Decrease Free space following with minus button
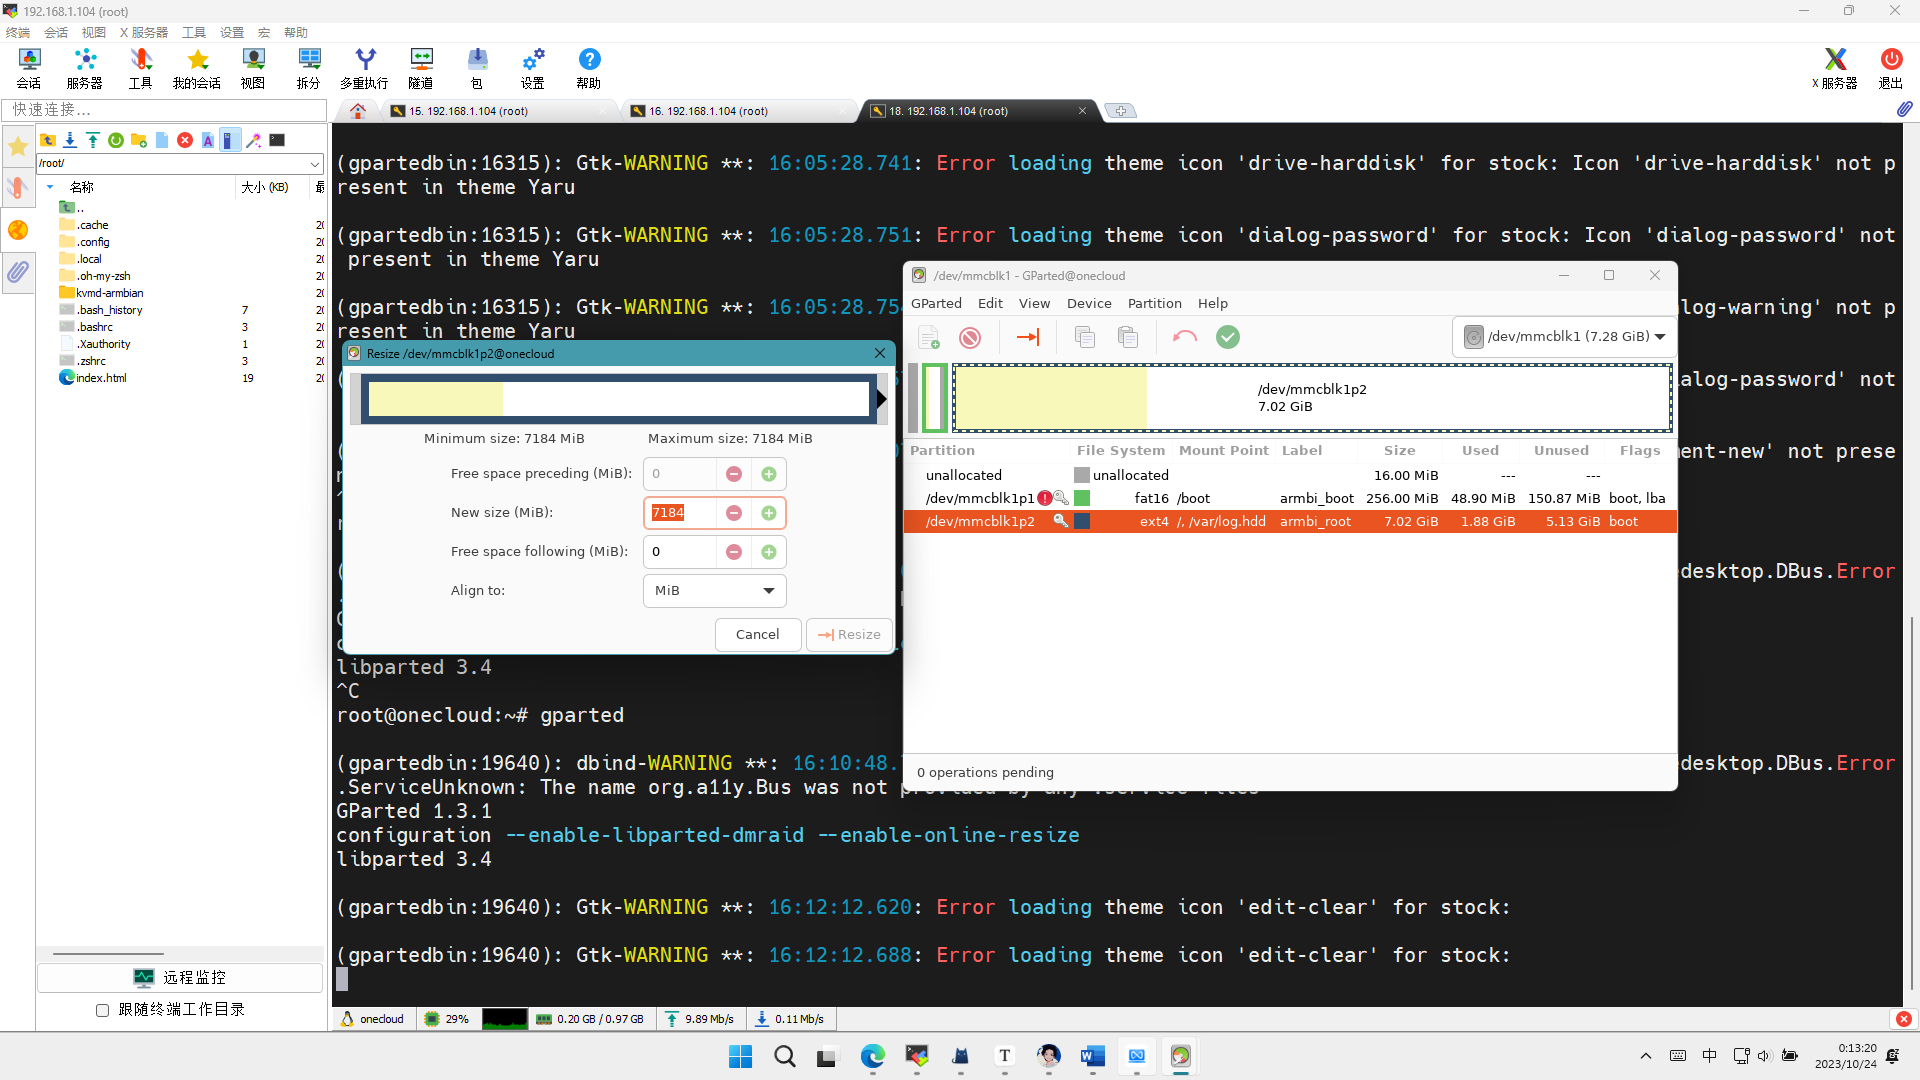Viewport: 1920px width, 1080px height. coord(734,552)
